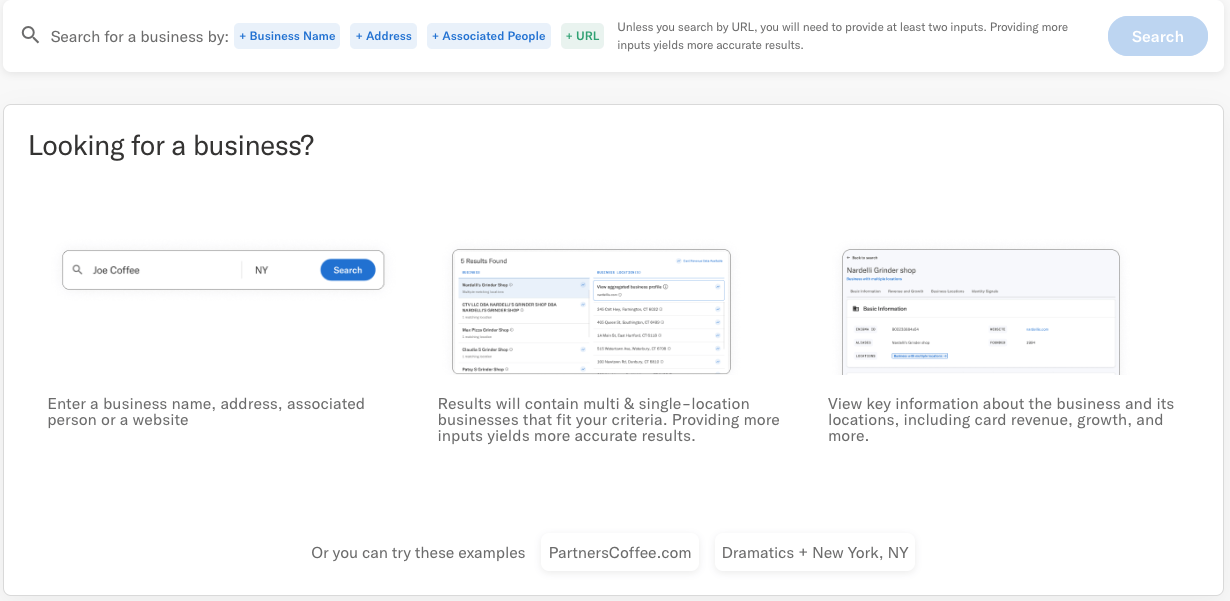
Task: Click the Basic Information building icon
Action: tap(856, 309)
